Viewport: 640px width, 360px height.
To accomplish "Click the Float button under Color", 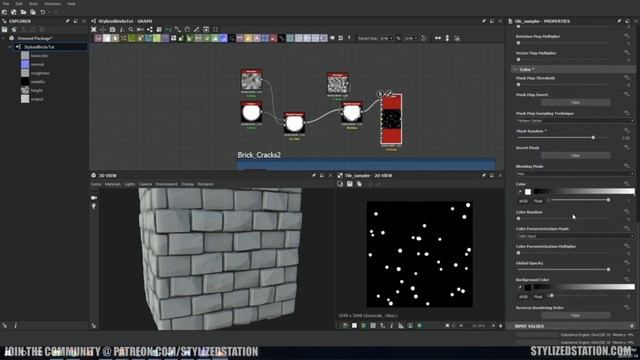I will pyautogui.click(x=538, y=201).
